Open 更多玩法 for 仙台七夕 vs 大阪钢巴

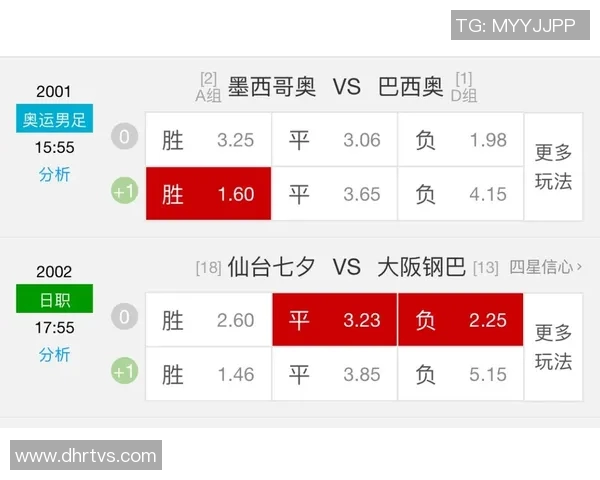coord(554,347)
